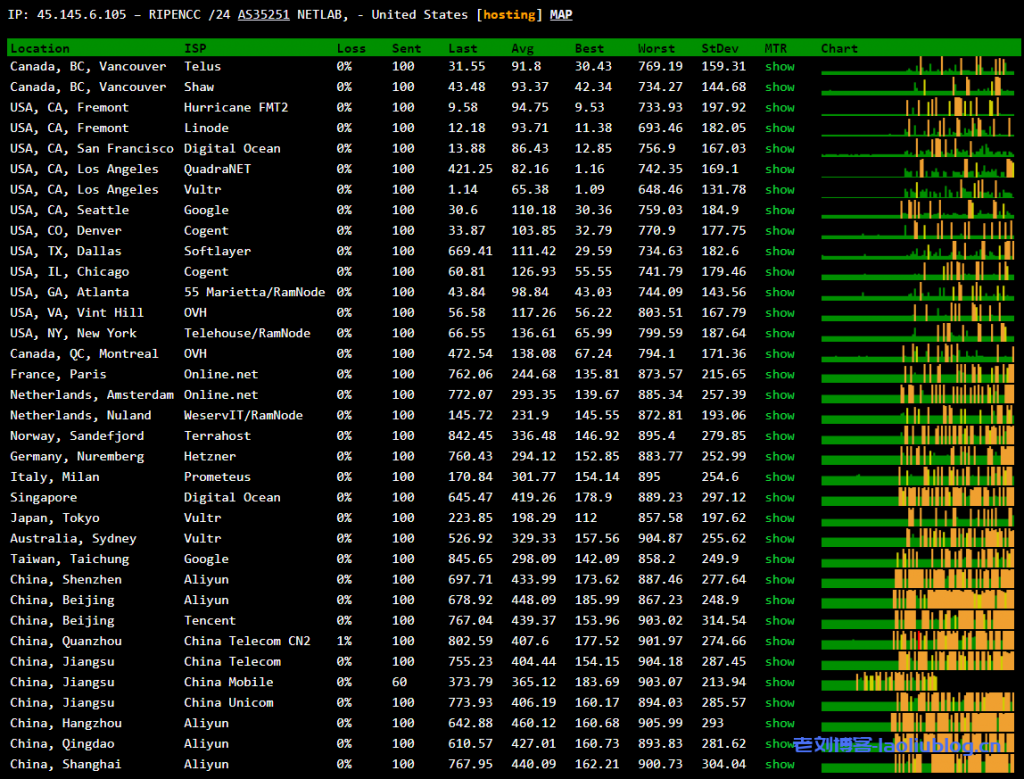
Task: Open MTR for Quanzhou China Telecom CN2
Action: 779,641
